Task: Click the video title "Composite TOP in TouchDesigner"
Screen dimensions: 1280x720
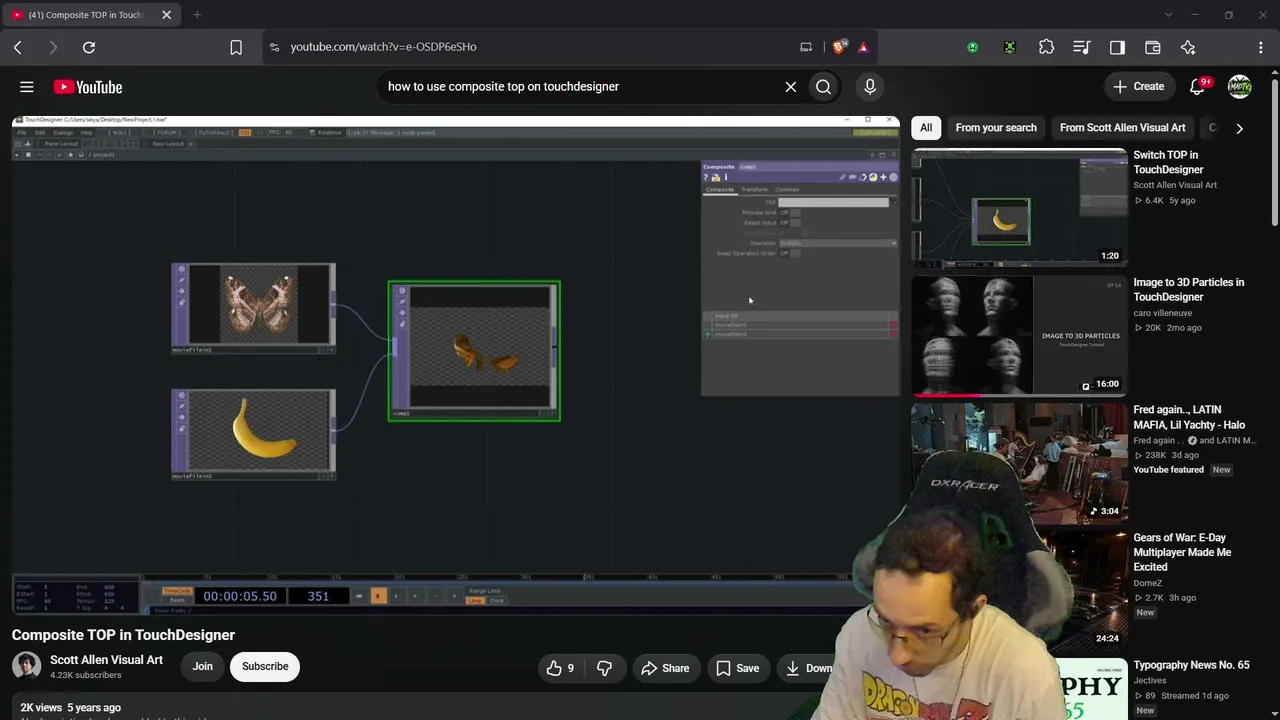Action: point(123,635)
